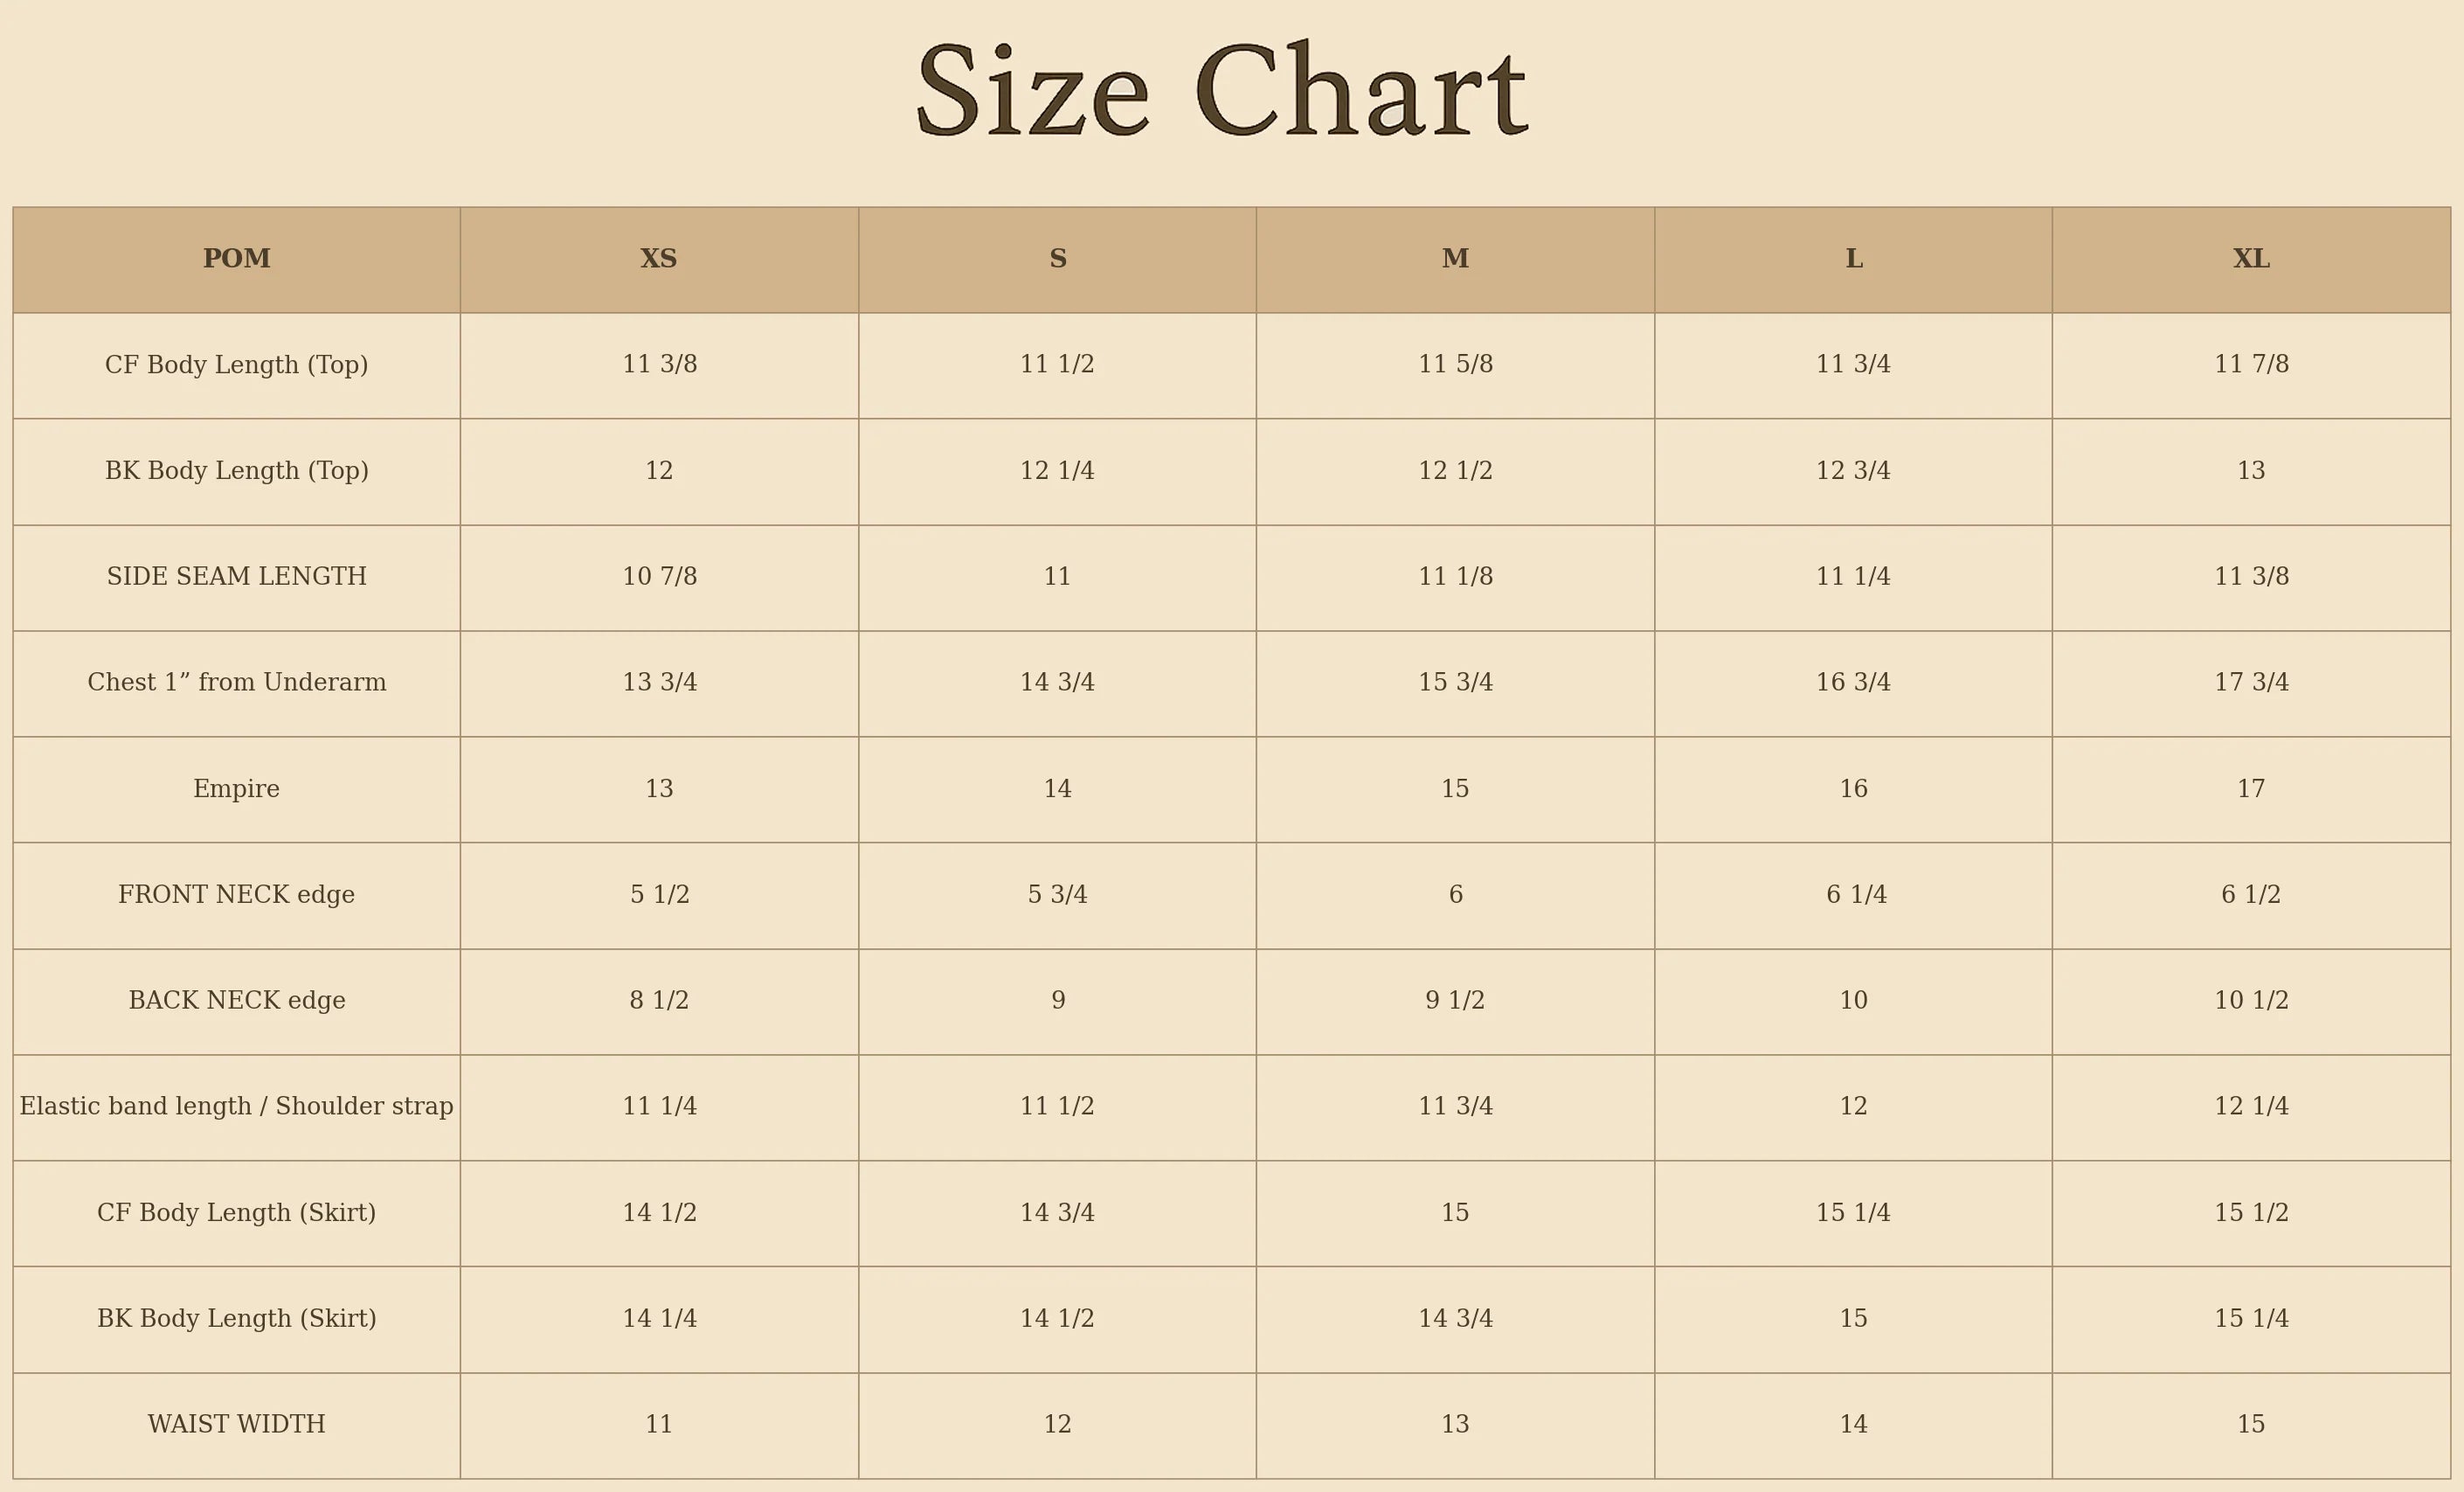
Task: Click the Size Chart title heading
Action: (1221, 91)
